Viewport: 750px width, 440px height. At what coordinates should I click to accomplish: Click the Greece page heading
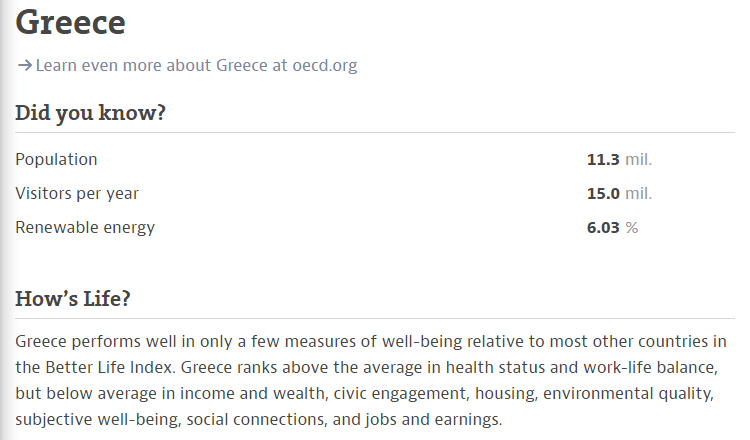70,22
